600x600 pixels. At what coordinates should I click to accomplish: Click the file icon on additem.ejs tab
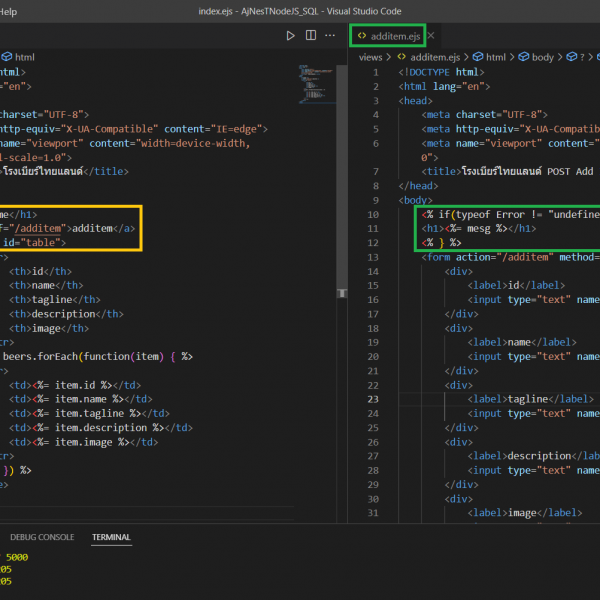(361, 36)
